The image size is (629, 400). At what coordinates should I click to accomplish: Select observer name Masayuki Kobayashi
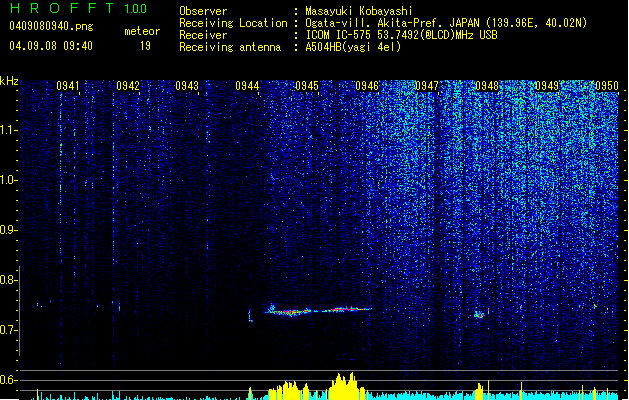359,11
